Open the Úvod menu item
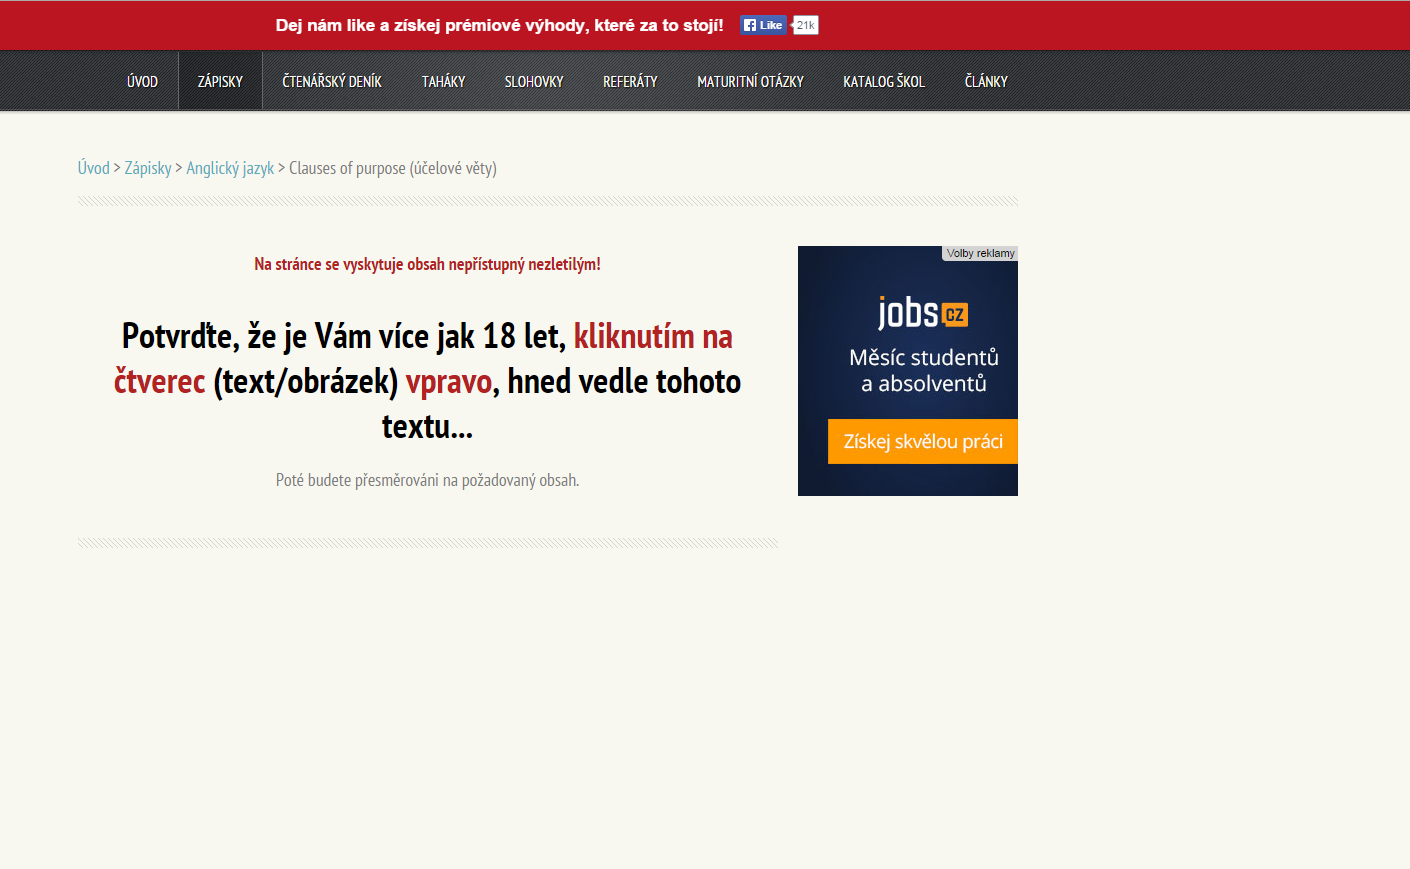 click(142, 81)
